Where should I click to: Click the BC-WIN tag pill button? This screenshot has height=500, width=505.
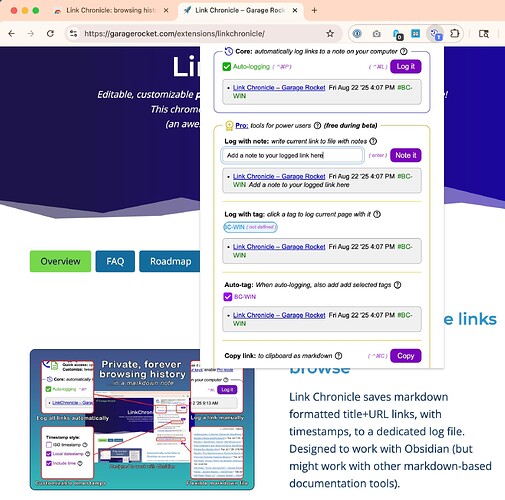(250, 227)
